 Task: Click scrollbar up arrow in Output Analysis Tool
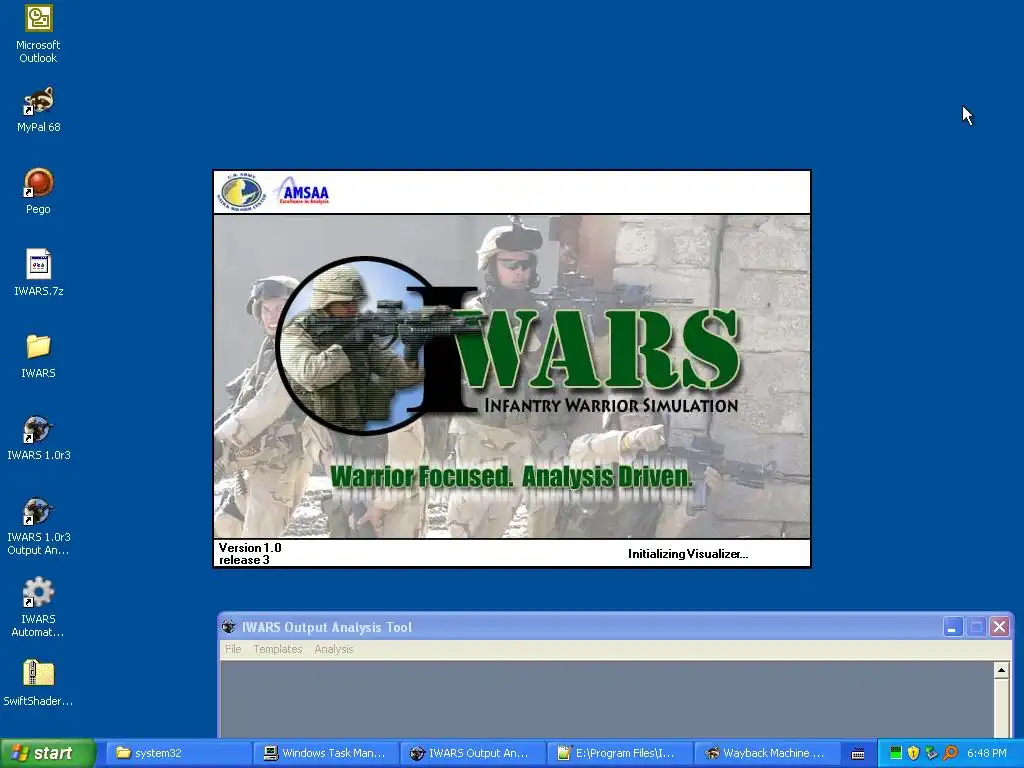pos(1001,670)
